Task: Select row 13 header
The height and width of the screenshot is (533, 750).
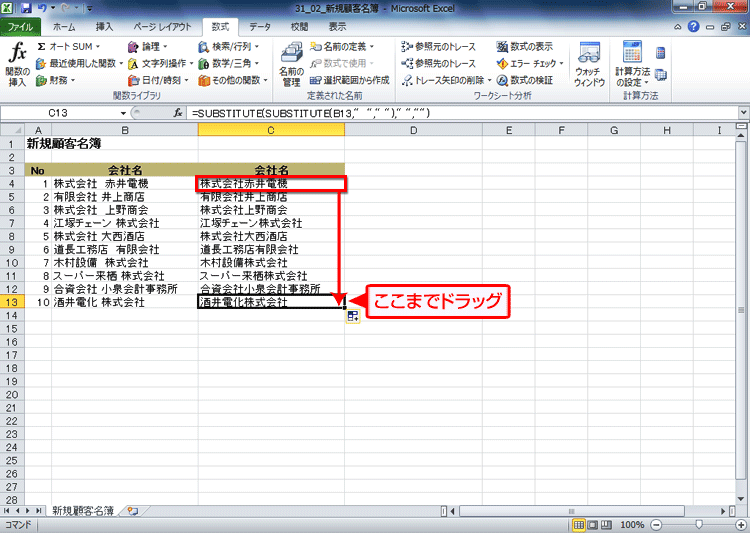Action: coord(12,302)
